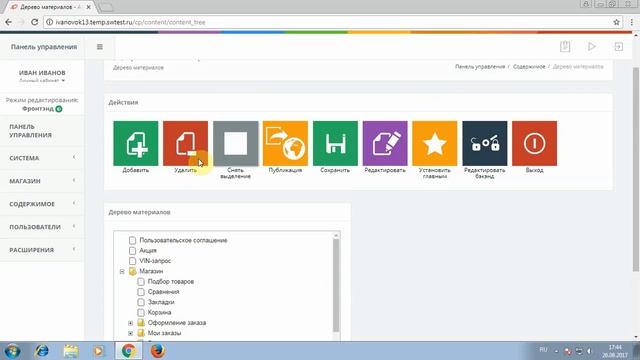The image size is (640, 360).
Task: Check the Подбор товаров checkbox
Action: [x=141, y=282]
